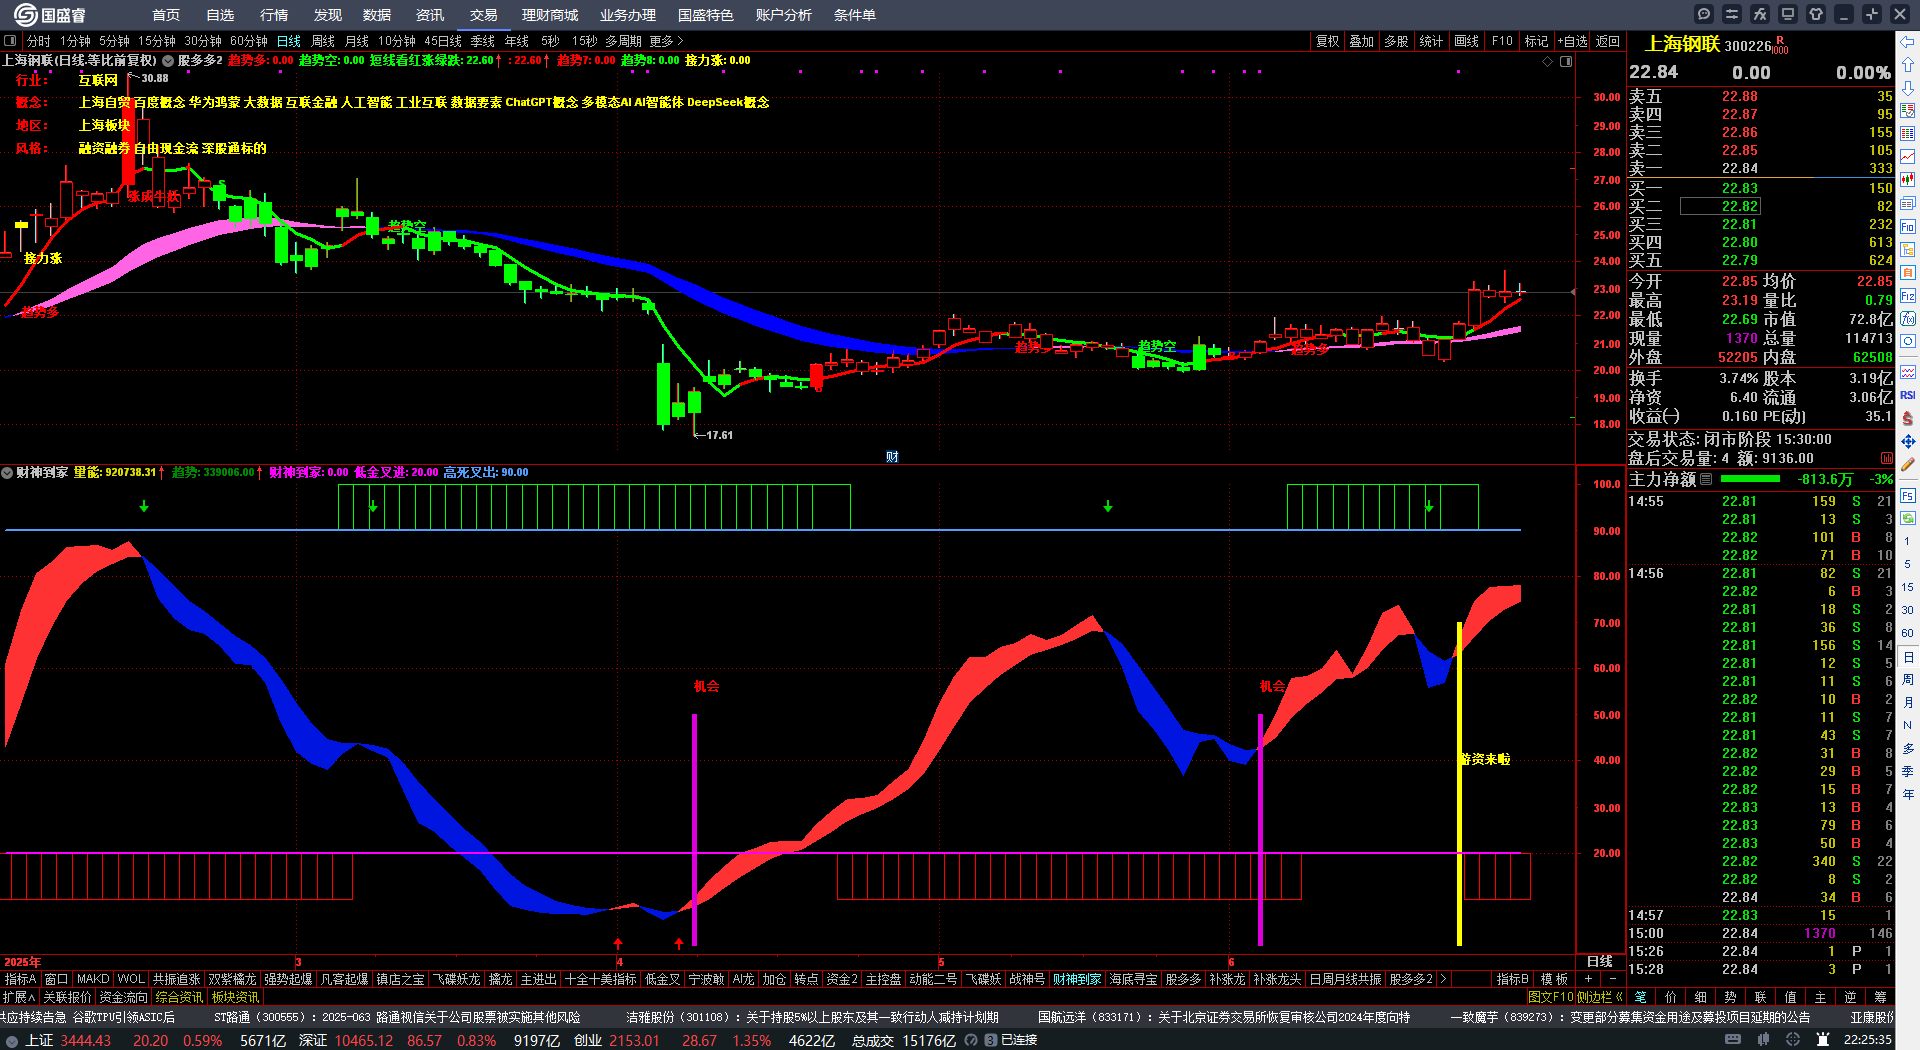Select 季线 quarterly period
This screenshot has height=1050, width=1920.
(x=483, y=41)
